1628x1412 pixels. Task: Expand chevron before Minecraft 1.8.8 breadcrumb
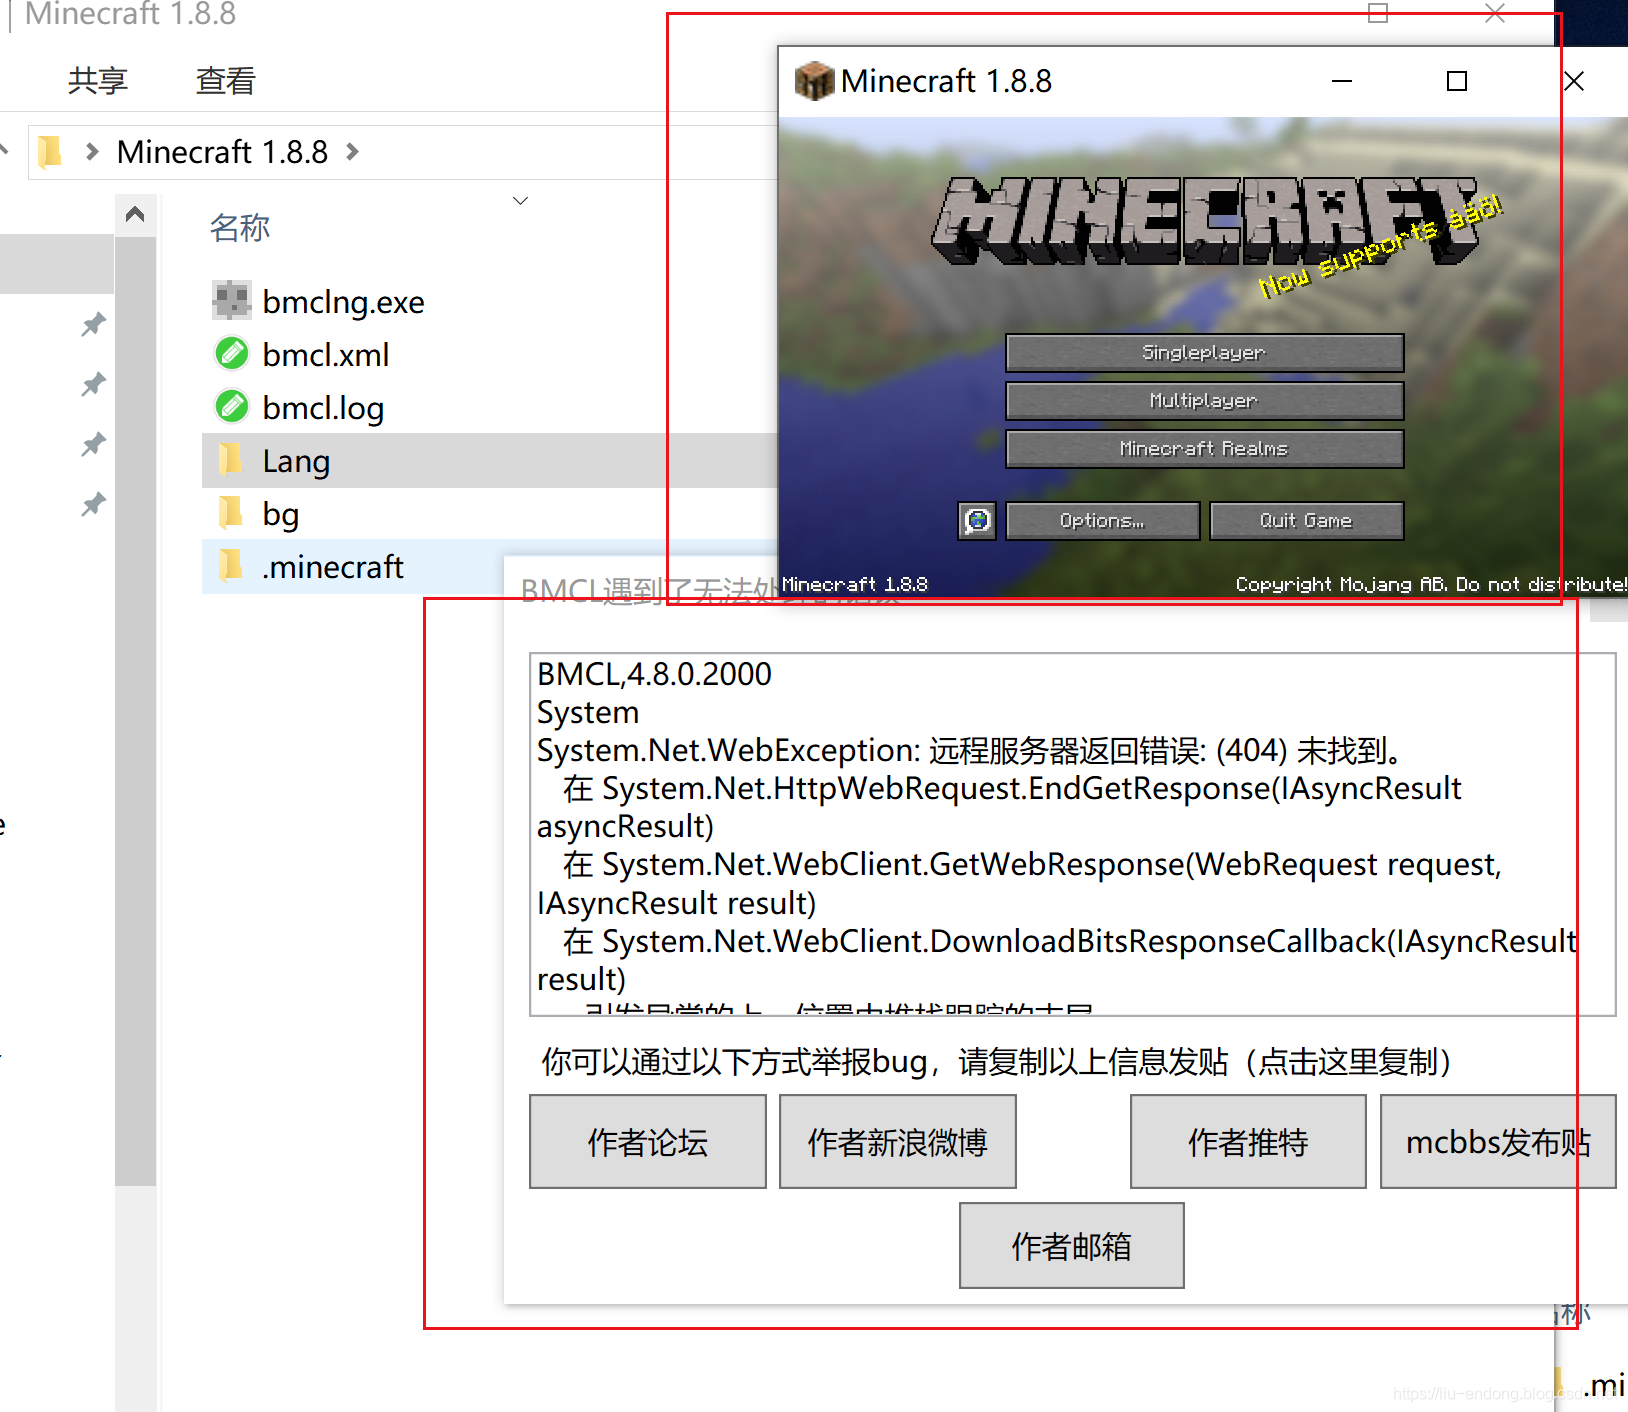click(x=92, y=152)
